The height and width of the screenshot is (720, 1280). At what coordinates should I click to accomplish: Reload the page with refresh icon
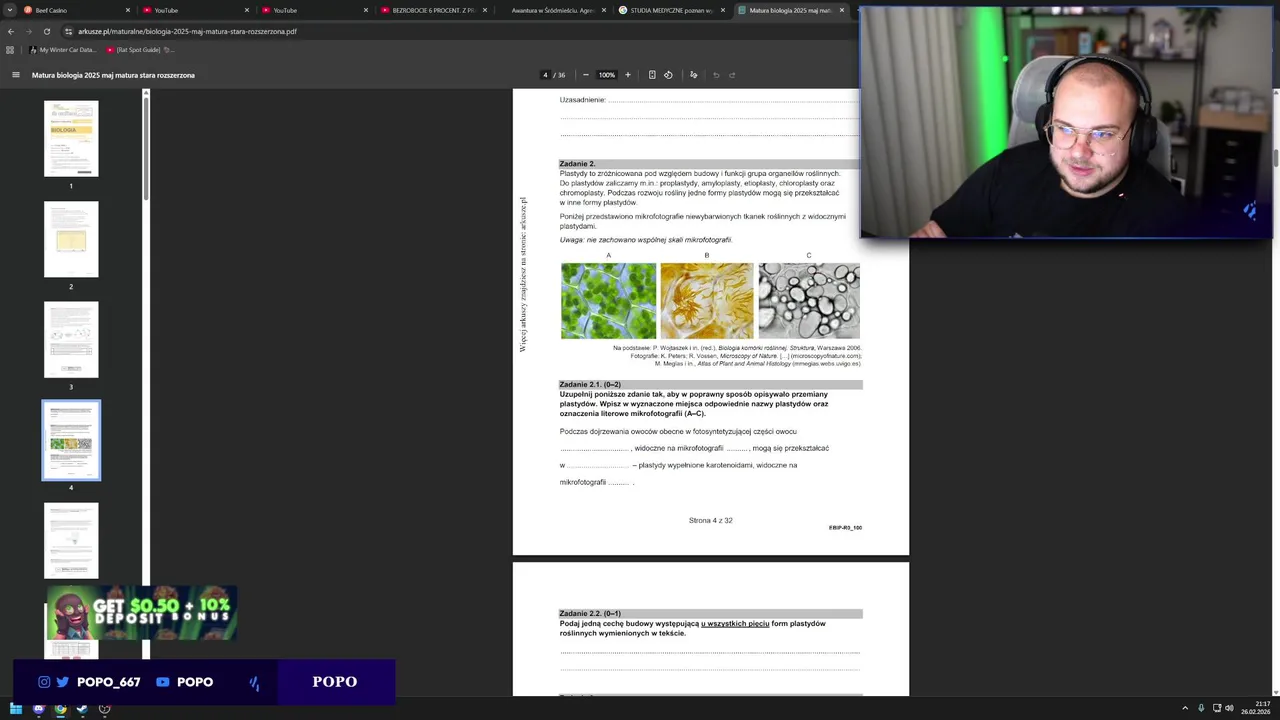pyautogui.click(x=46, y=31)
